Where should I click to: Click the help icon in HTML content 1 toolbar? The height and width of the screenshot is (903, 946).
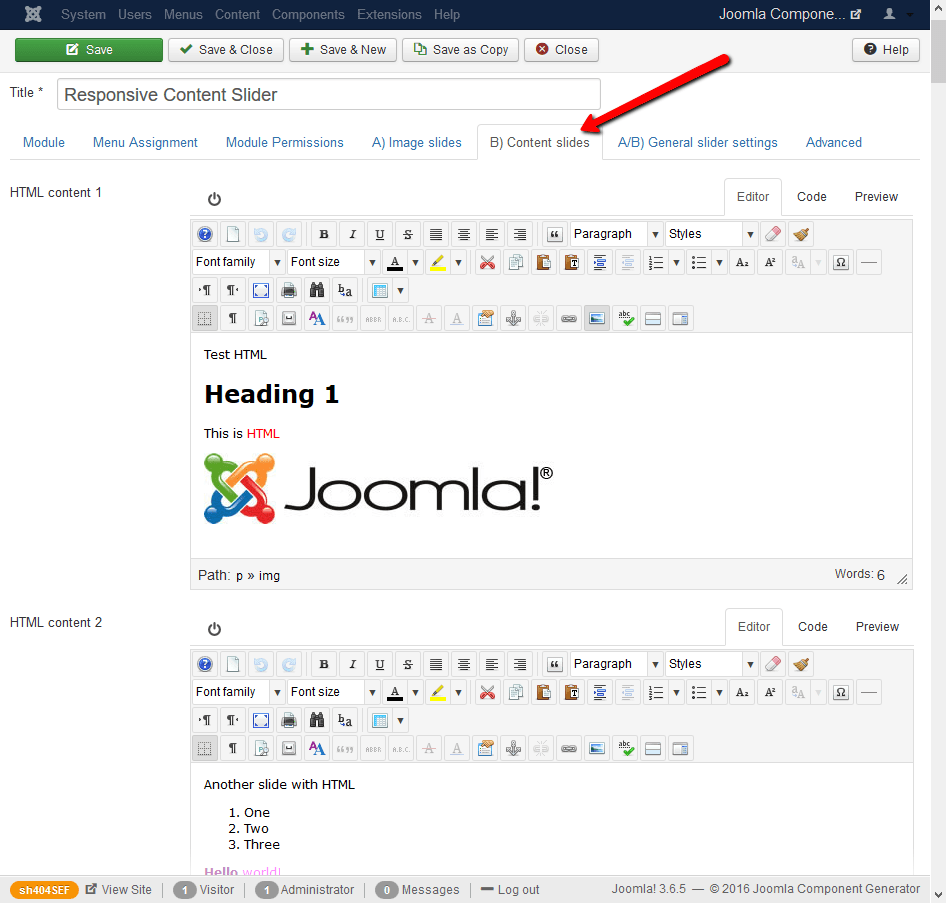point(205,234)
